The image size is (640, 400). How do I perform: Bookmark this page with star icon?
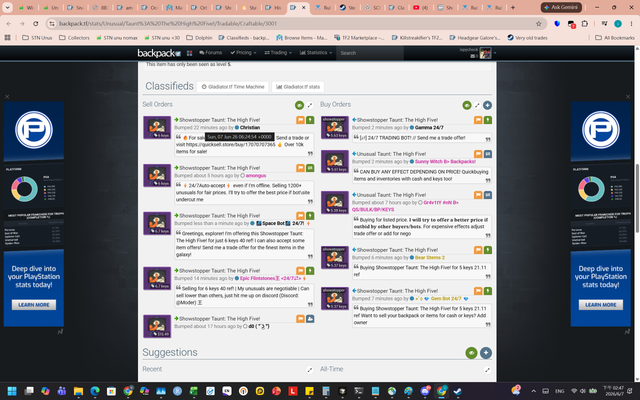click(x=538, y=24)
